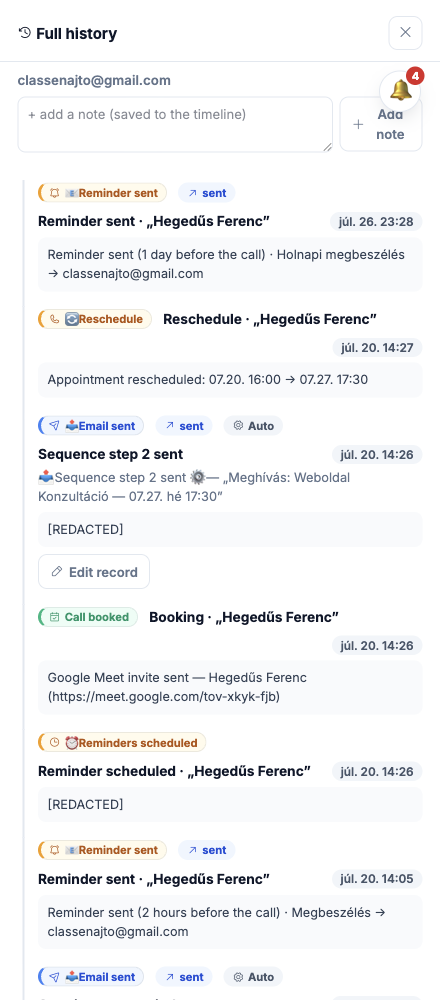The width and height of the screenshot is (440, 1000).
Task: Click the Reminders scheduled clock badge
Action: pyautogui.click(x=122, y=742)
